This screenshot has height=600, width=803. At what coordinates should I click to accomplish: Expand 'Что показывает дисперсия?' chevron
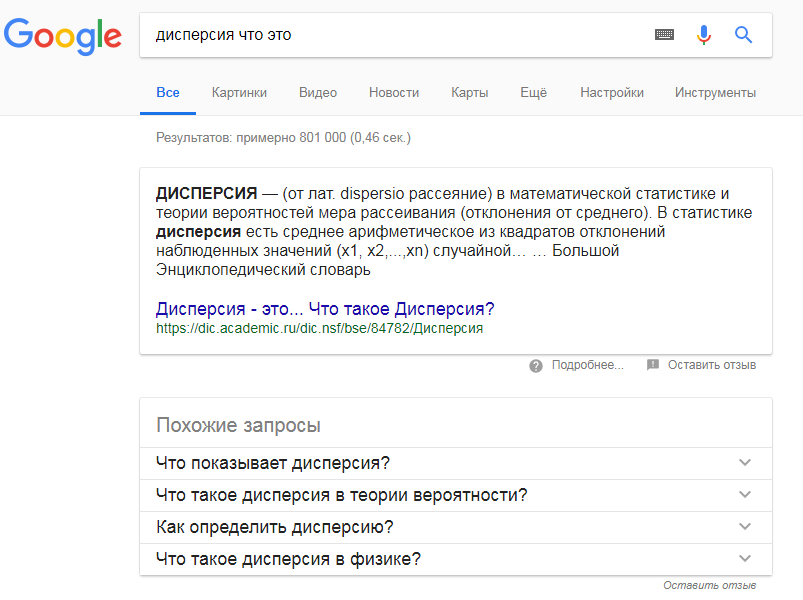tap(745, 463)
